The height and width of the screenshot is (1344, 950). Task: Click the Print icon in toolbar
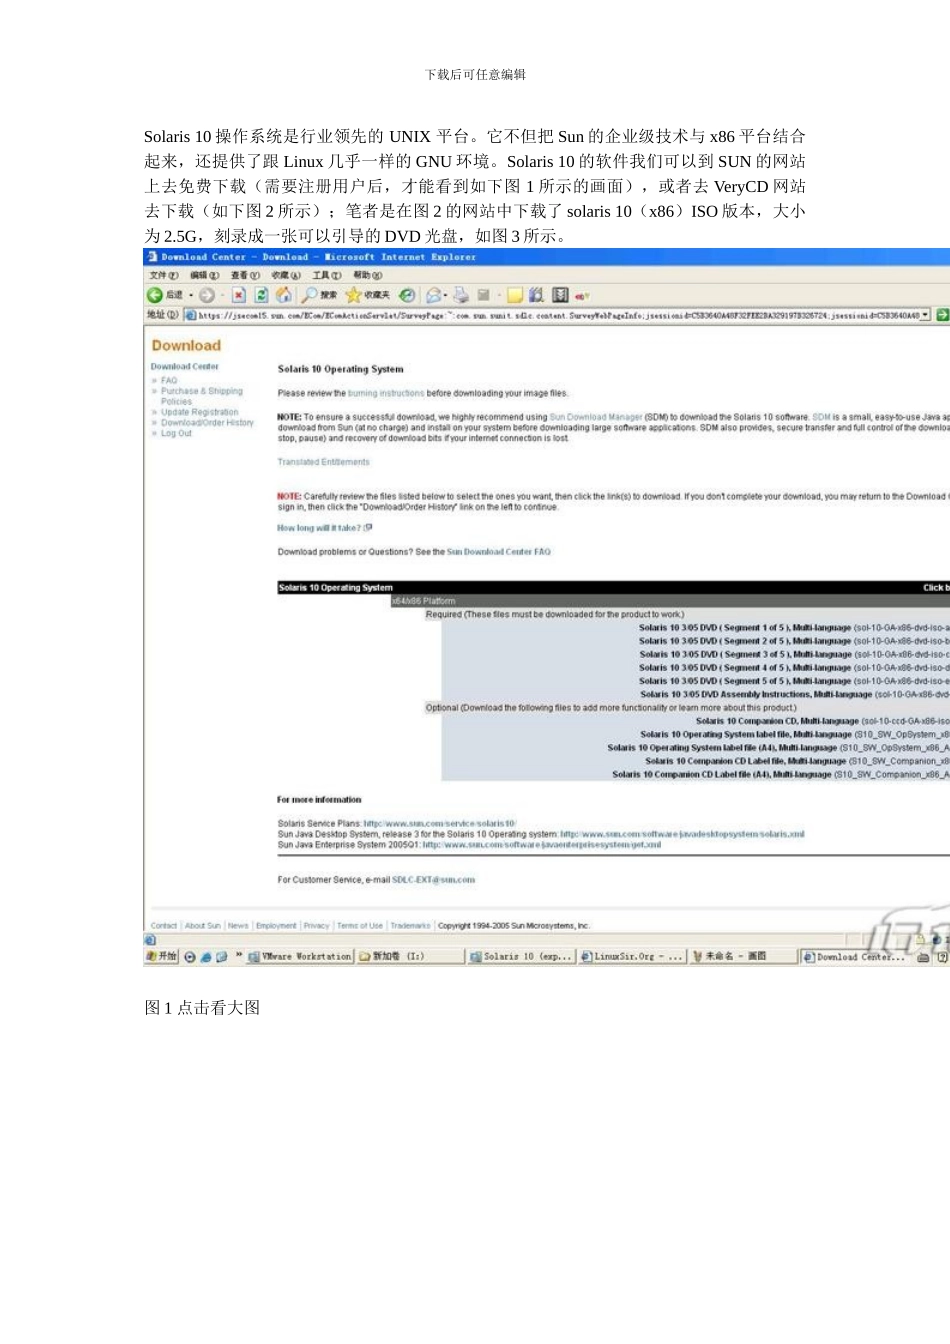pos(461,295)
